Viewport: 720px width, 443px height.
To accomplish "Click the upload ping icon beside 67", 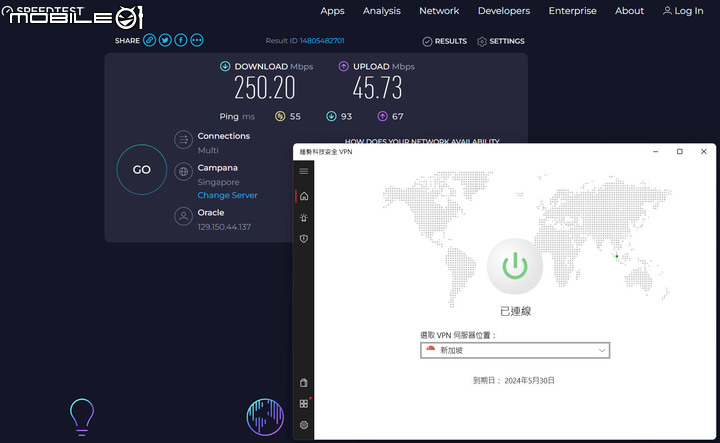I will pos(382,116).
